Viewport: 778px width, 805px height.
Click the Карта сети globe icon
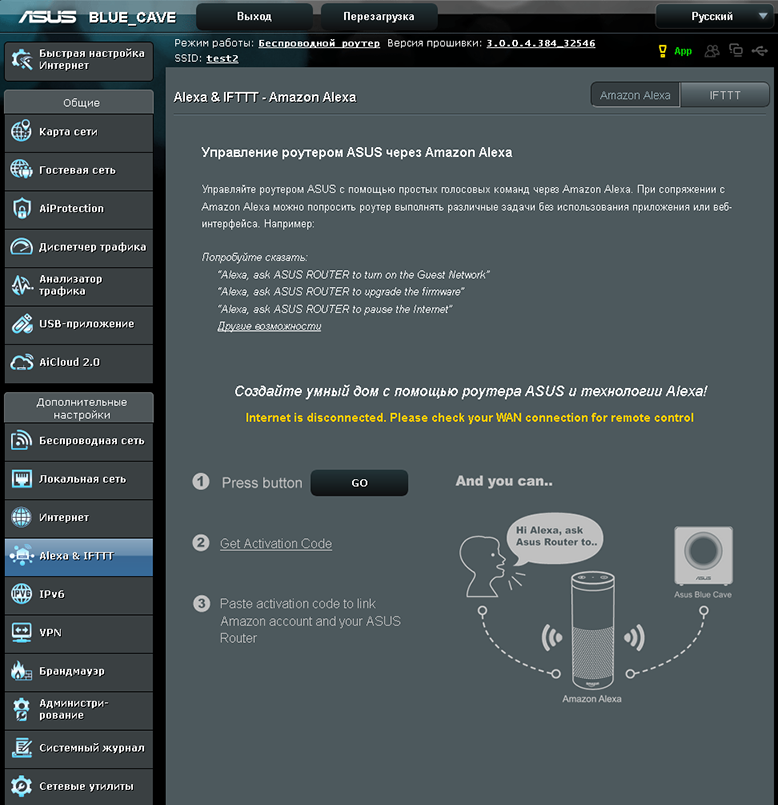(x=22, y=131)
